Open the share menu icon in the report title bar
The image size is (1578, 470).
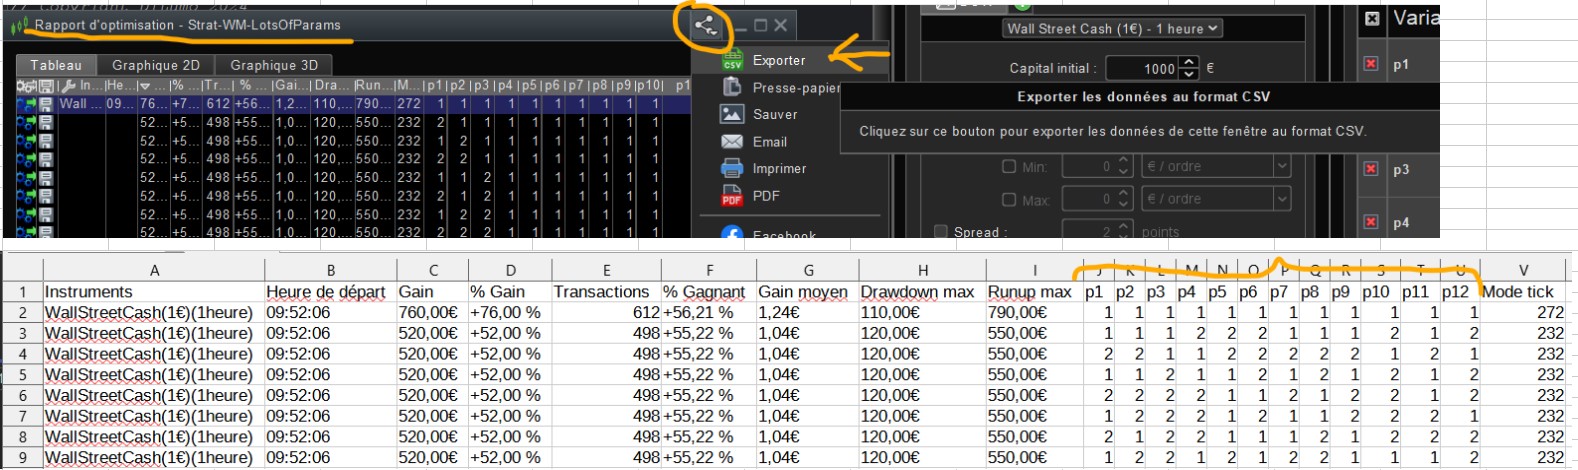[x=706, y=25]
